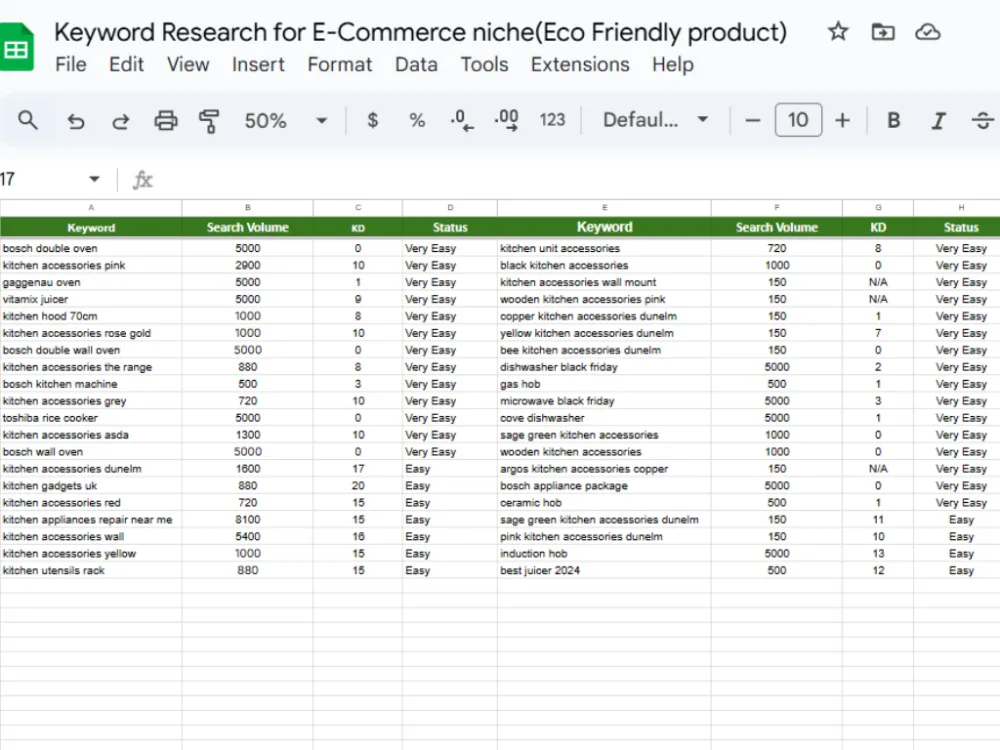This screenshot has height=750, width=1000.
Task: Decrease the font size
Action: (753, 120)
